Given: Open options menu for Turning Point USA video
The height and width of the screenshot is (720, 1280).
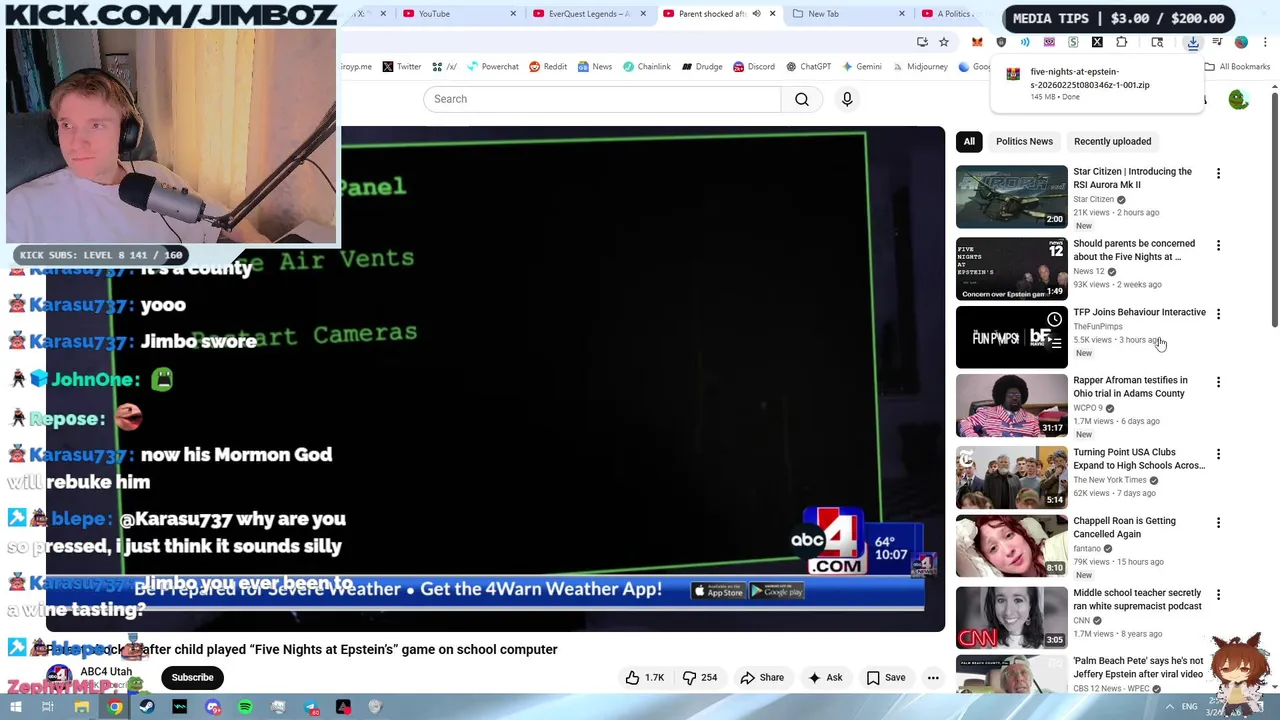Looking at the screenshot, I should click(x=1218, y=455).
